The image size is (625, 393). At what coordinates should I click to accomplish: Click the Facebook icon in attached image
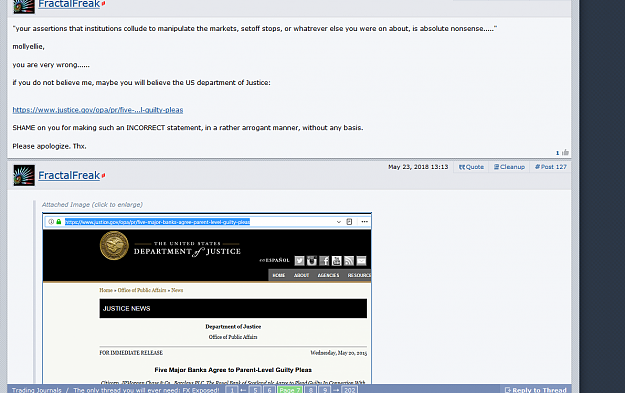pos(324,261)
